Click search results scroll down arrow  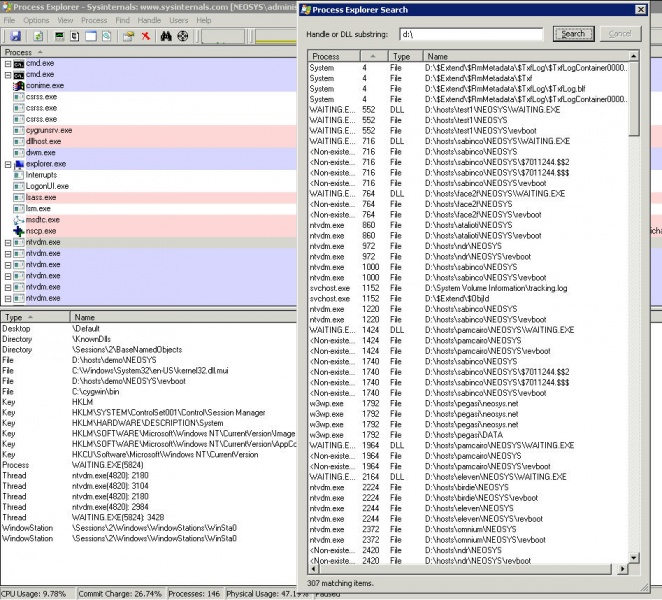(634, 558)
